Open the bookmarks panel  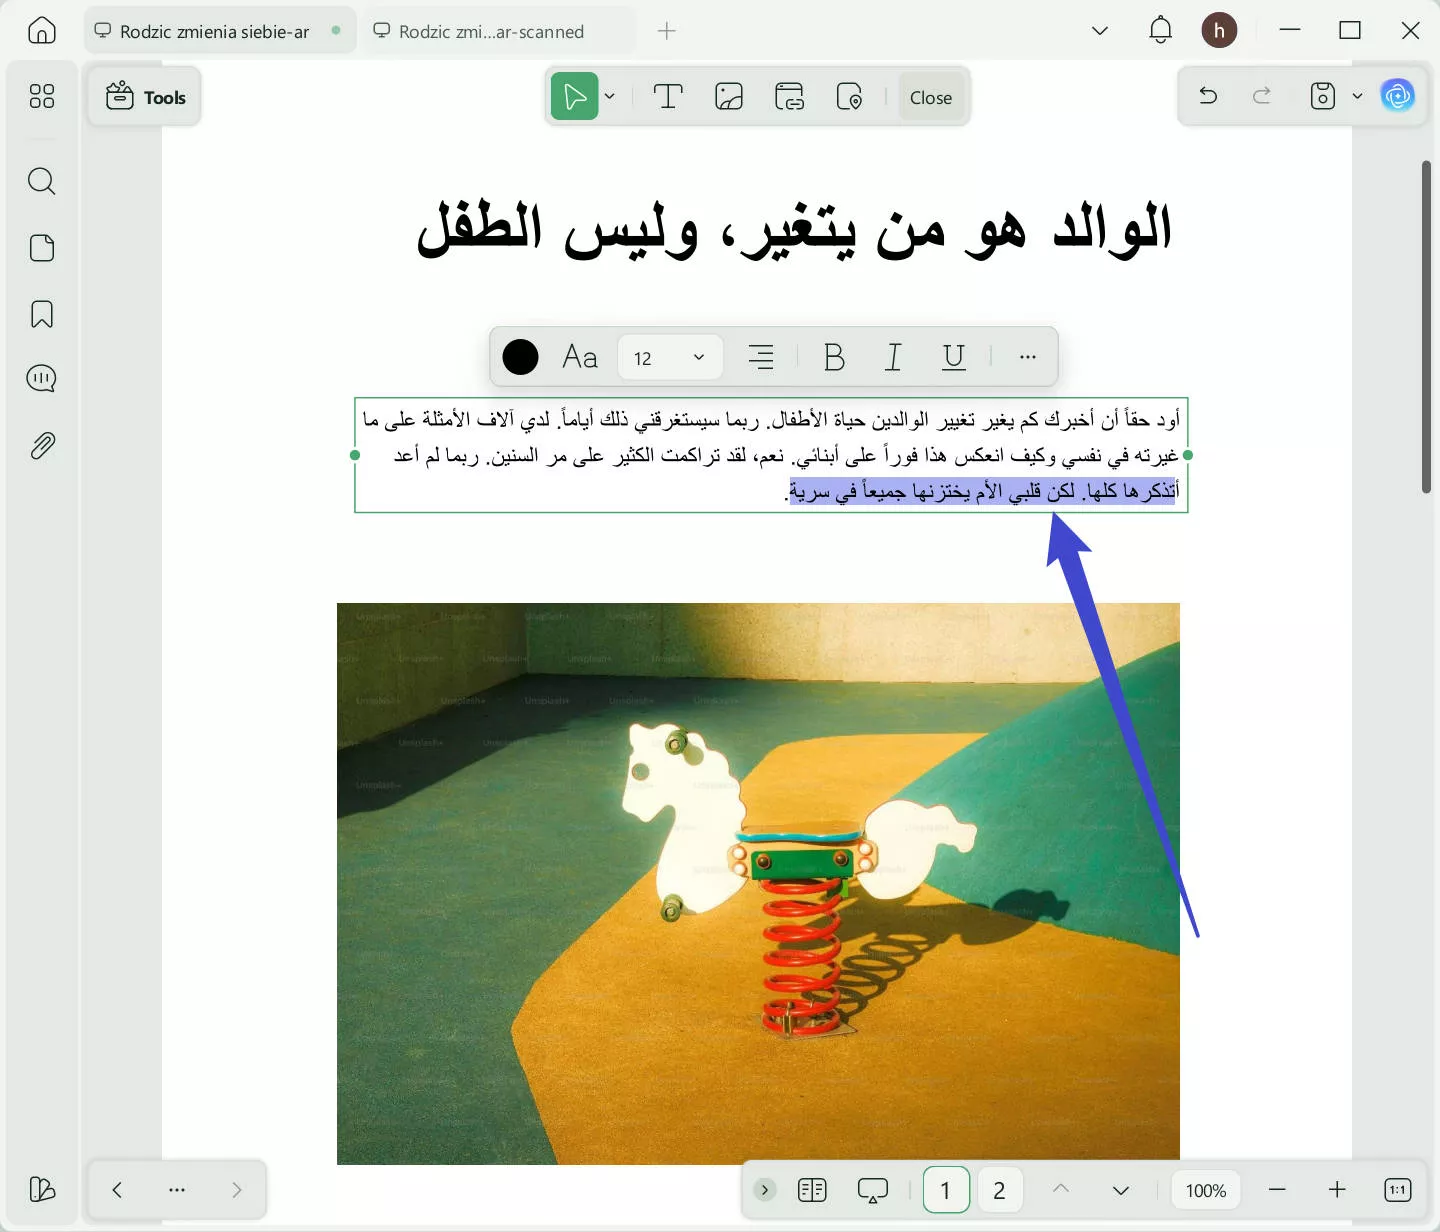point(41,313)
